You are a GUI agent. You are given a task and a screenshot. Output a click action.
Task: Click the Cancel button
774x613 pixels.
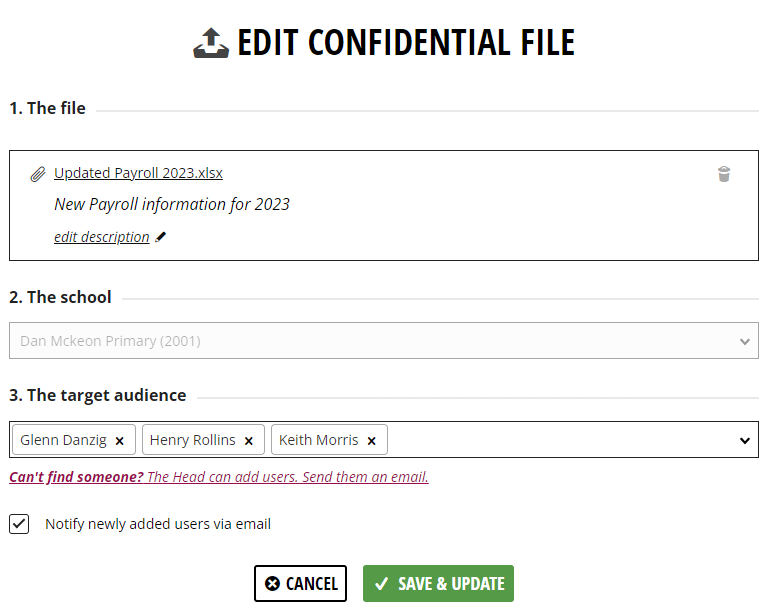tap(300, 583)
